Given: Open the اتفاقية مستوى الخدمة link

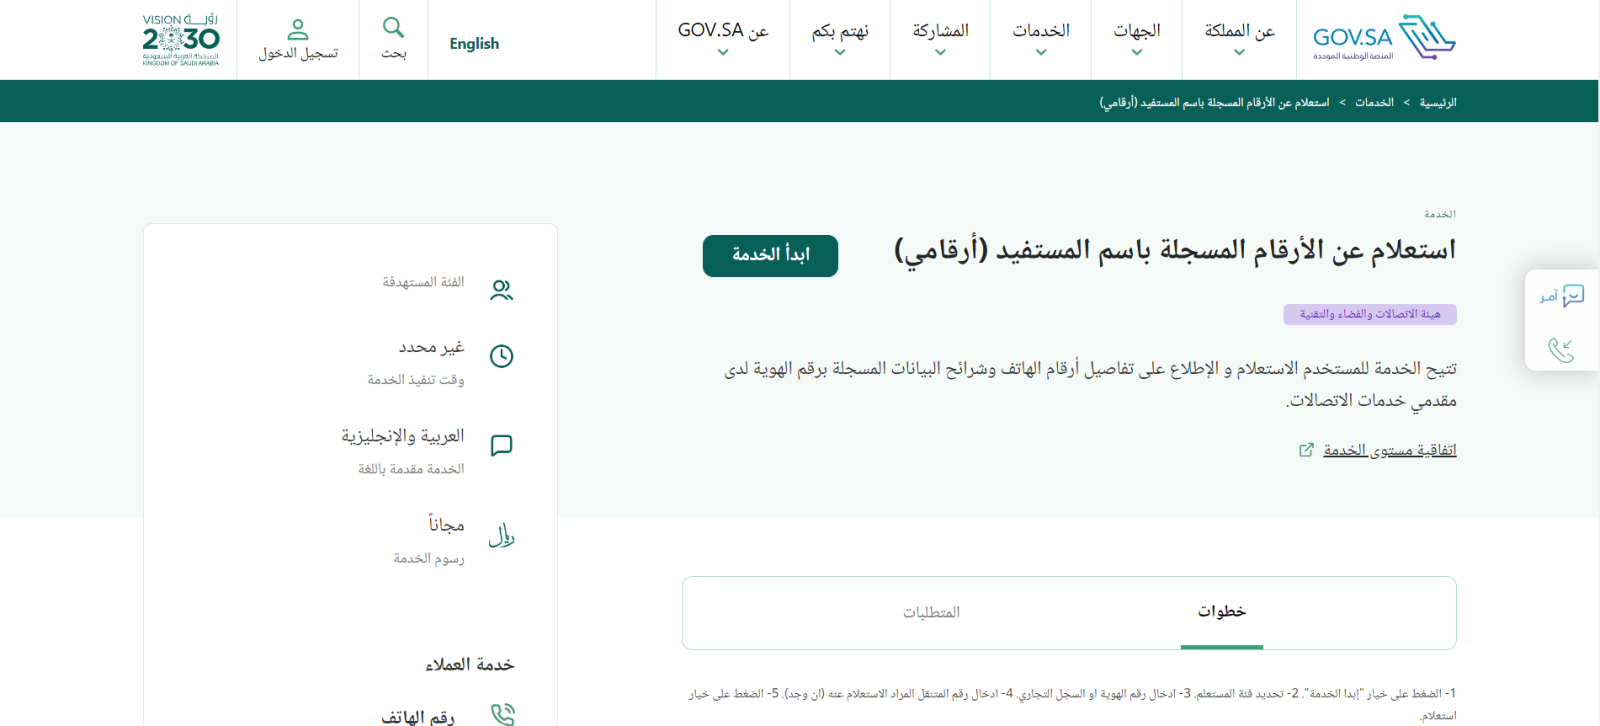Looking at the screenshot, I should 1389,450.
